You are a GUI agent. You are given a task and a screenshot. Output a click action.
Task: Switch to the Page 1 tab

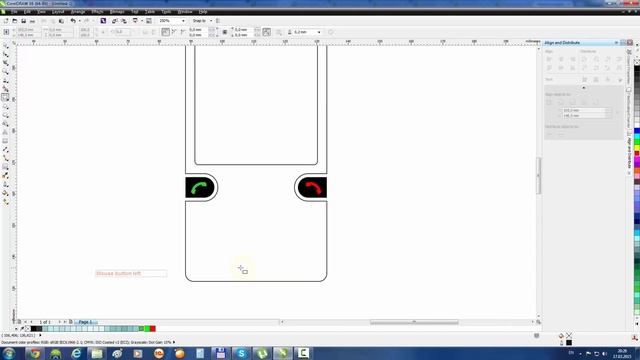[86, 322]
